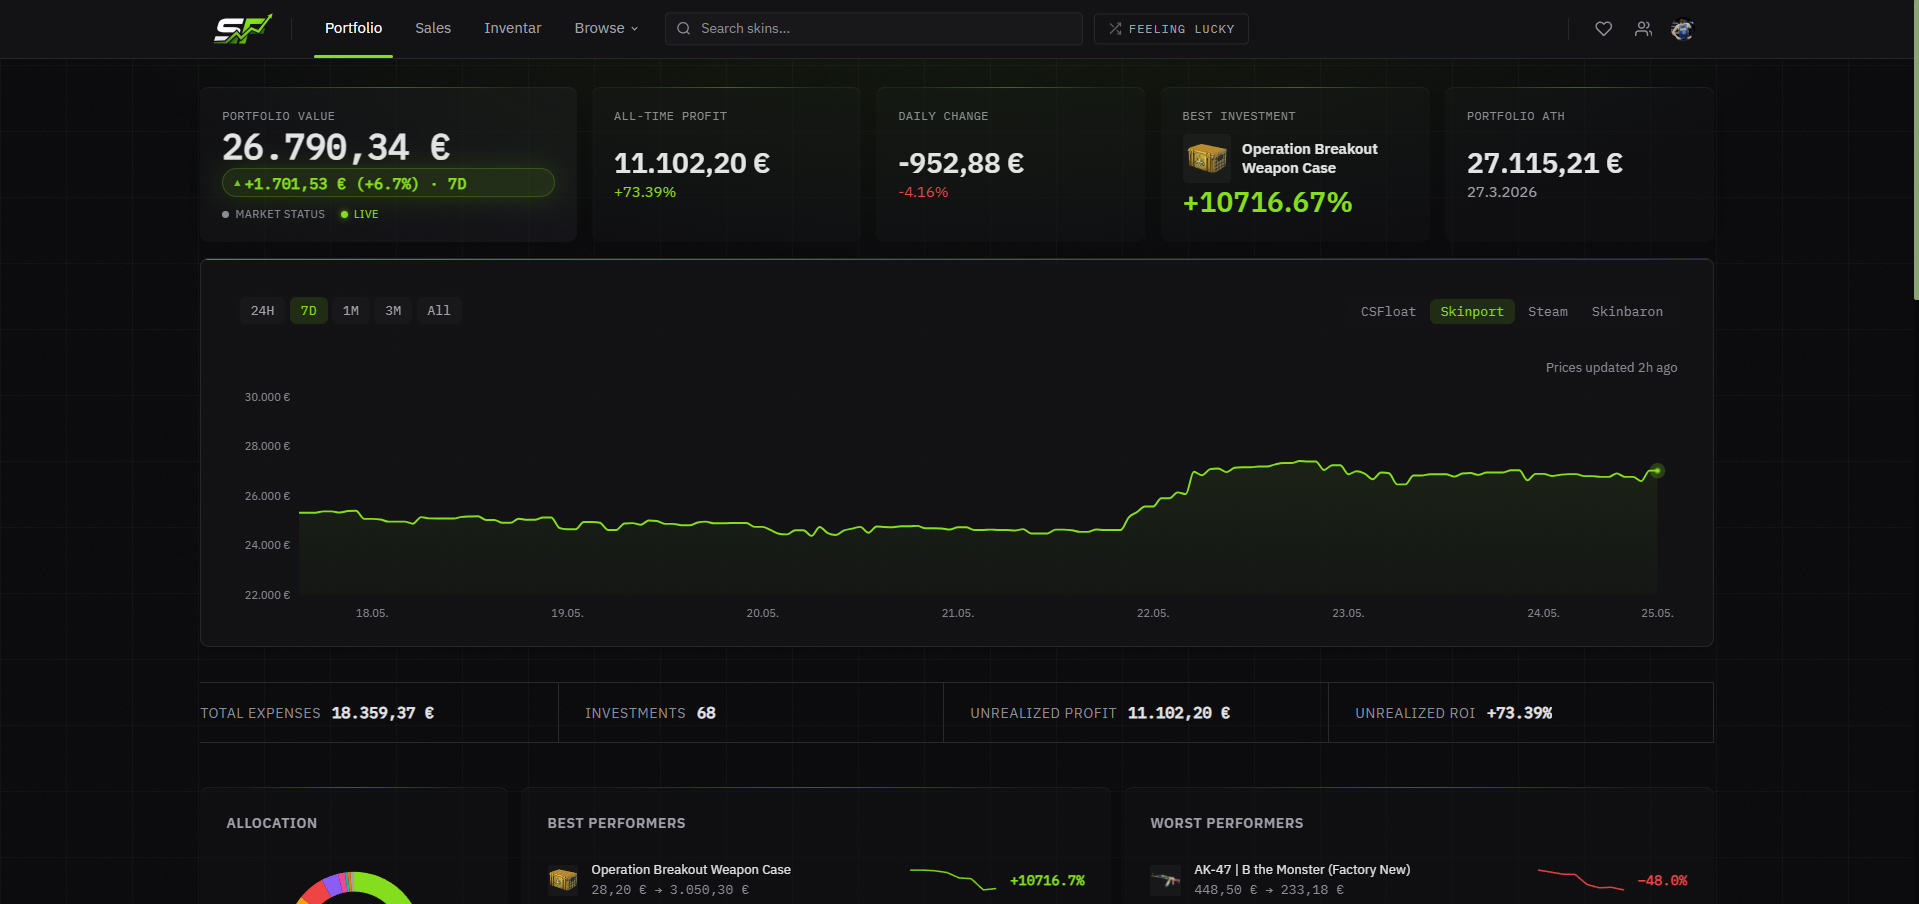Click the 7D gain badge under portfolio value
This screenshot has height=904, width=1919.
[388, 184]
